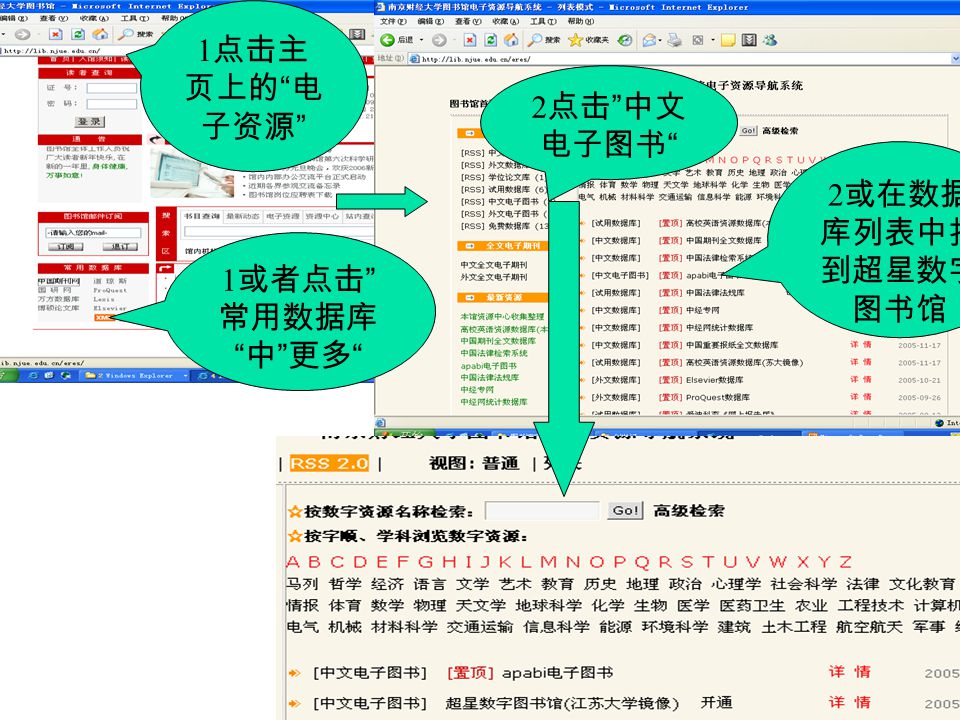
Task: Open 中经专网 green link in sidebar
Action: click(x=477, y=389)
